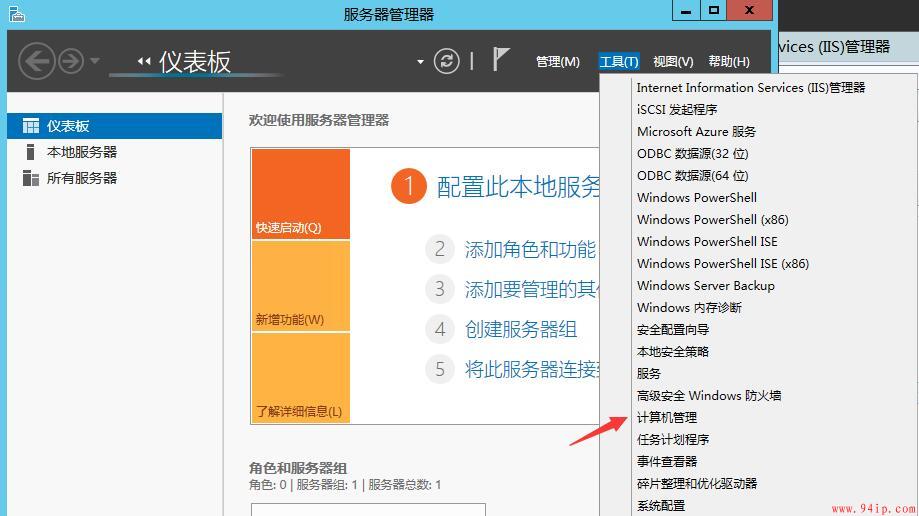Click the 新增功能(W) tile
The height and width of the screenshot is (516, 919).
(301, 286)
